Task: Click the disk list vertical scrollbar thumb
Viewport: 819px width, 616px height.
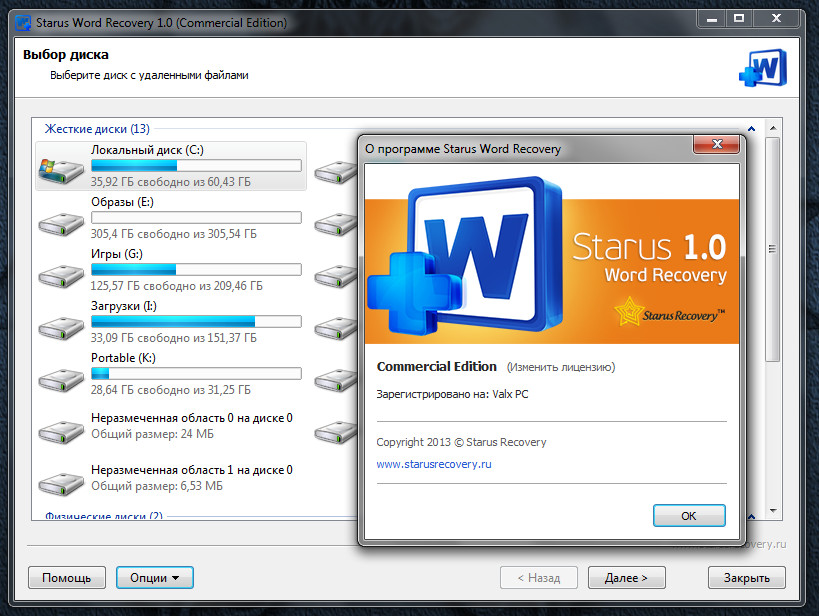Action: [x=773, y=249]
